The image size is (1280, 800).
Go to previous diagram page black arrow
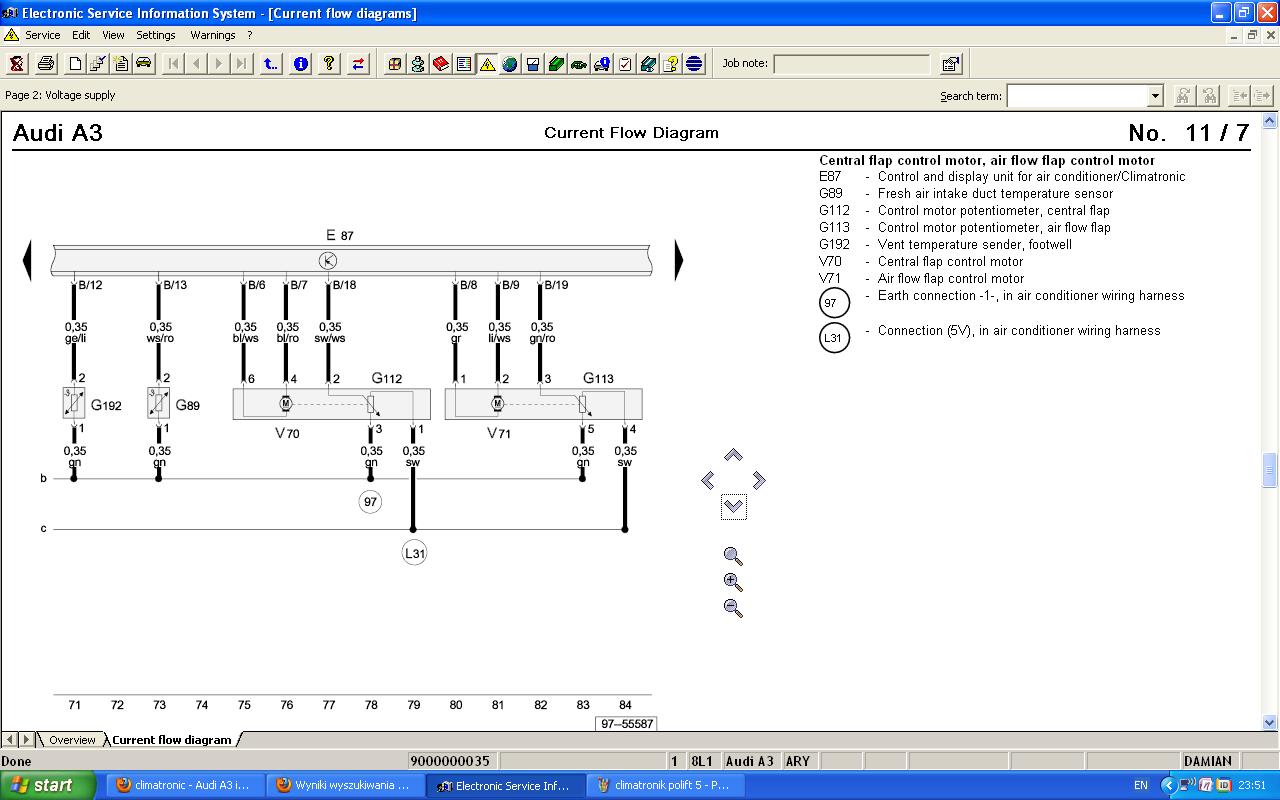click(x=27, y=260)
